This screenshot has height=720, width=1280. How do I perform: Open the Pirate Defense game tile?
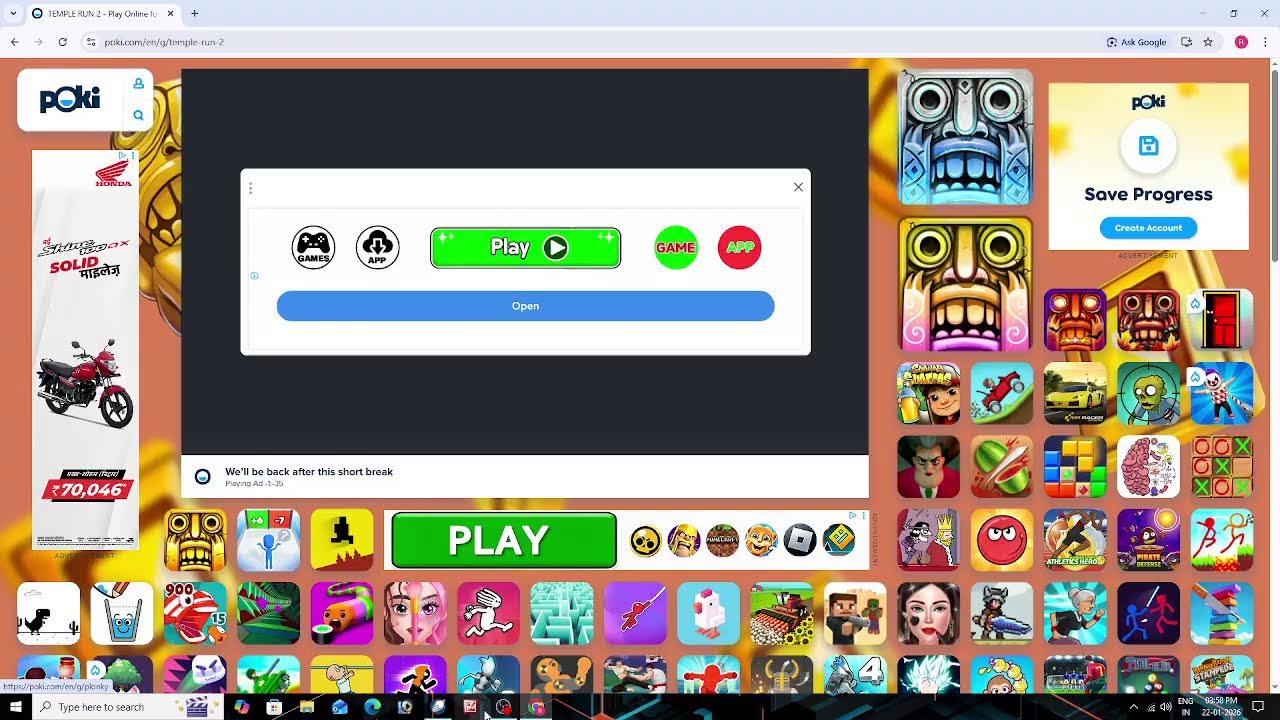[x=1149, y=540]
